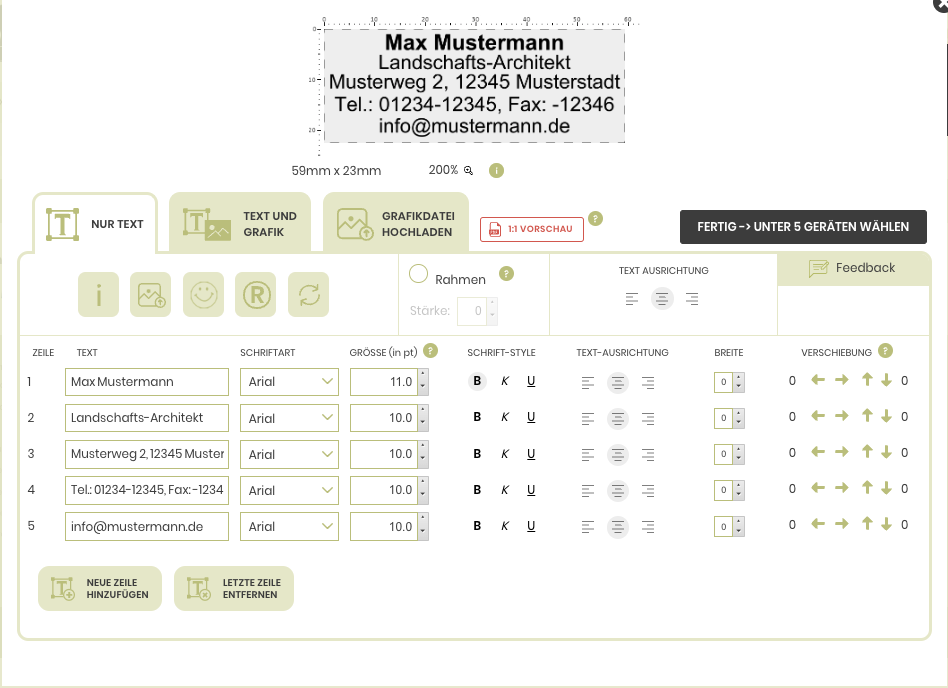Open row 4 Arial font dropdown
The width and height of the screenshot is (948, 688).
point(289,490)
